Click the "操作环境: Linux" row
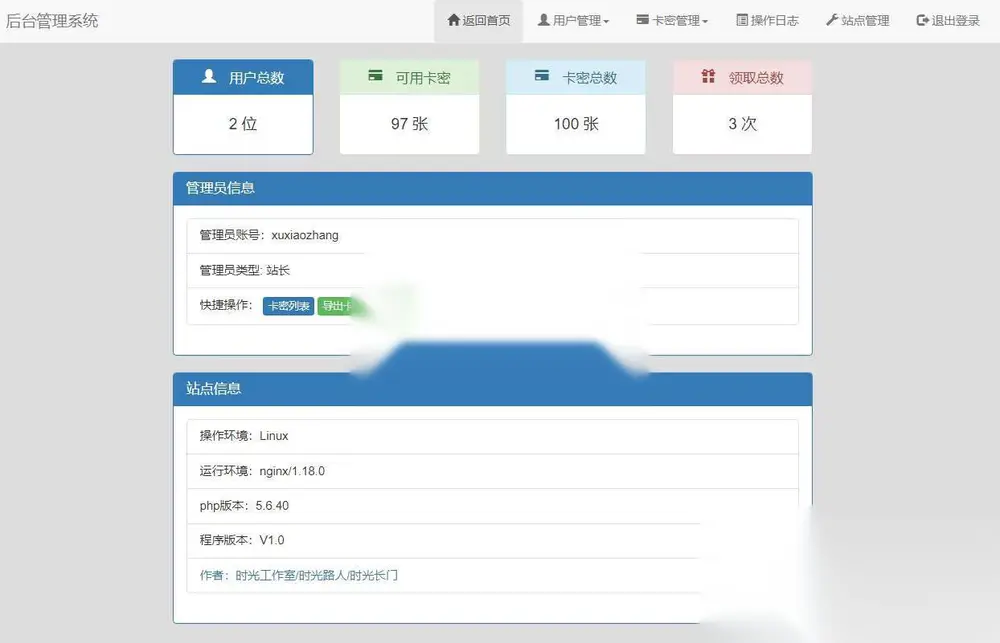The image size is (1000, 643). 492,436
